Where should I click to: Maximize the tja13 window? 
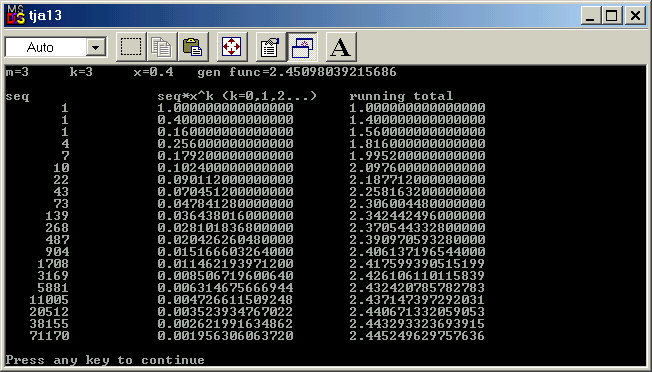(612, 16)
